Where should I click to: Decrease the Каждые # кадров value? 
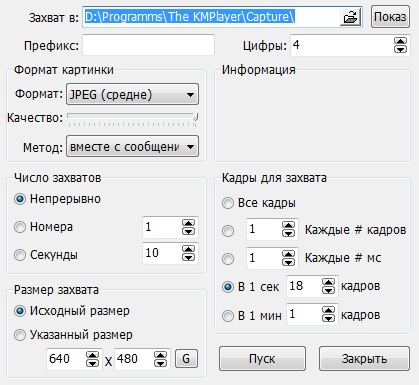288,233
